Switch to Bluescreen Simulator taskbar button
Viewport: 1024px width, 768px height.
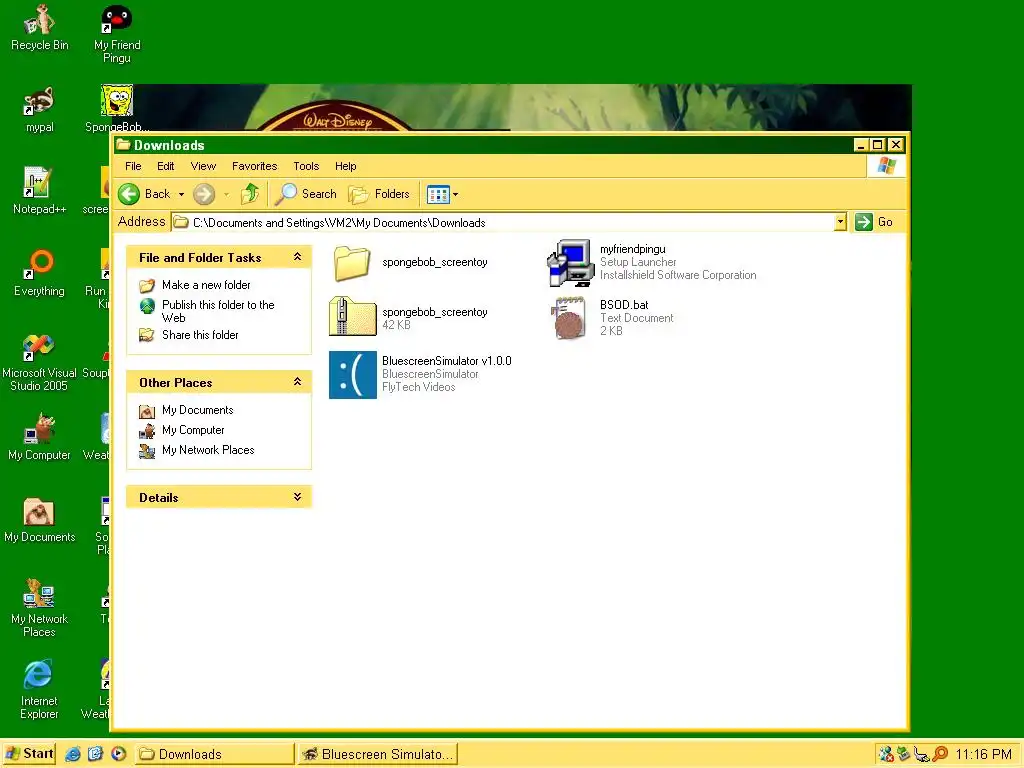point(377,754)
